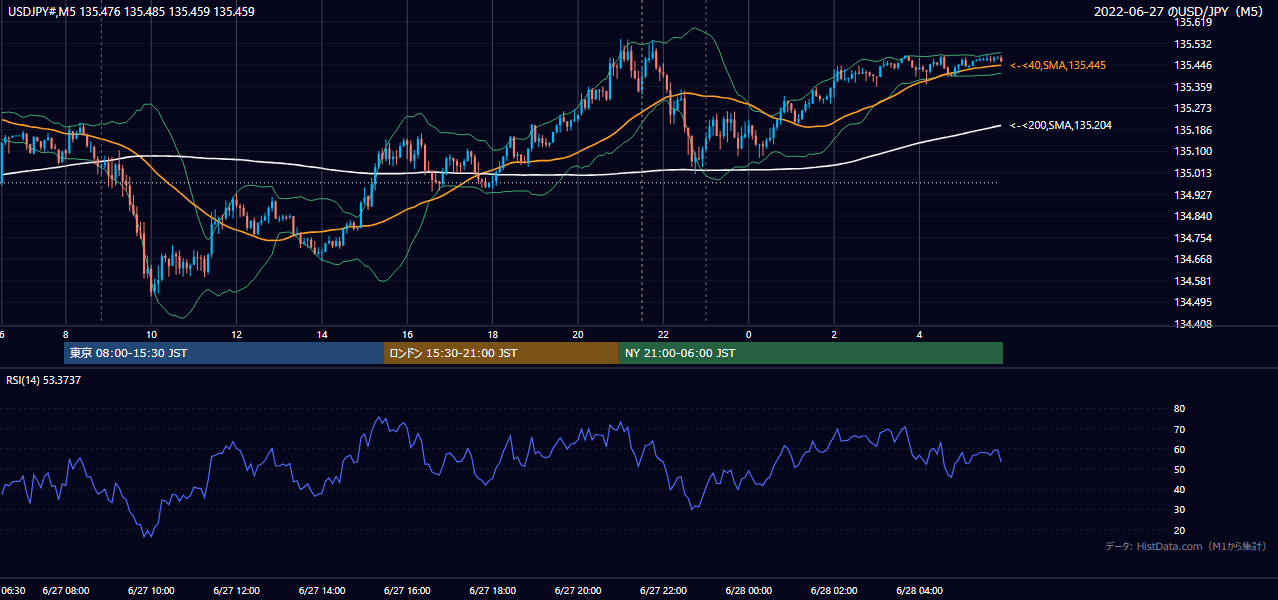The height and width of the screenshot is (600, 1278).
Task: Click price level 135.359 on the axis
Action: (1193, 87)
